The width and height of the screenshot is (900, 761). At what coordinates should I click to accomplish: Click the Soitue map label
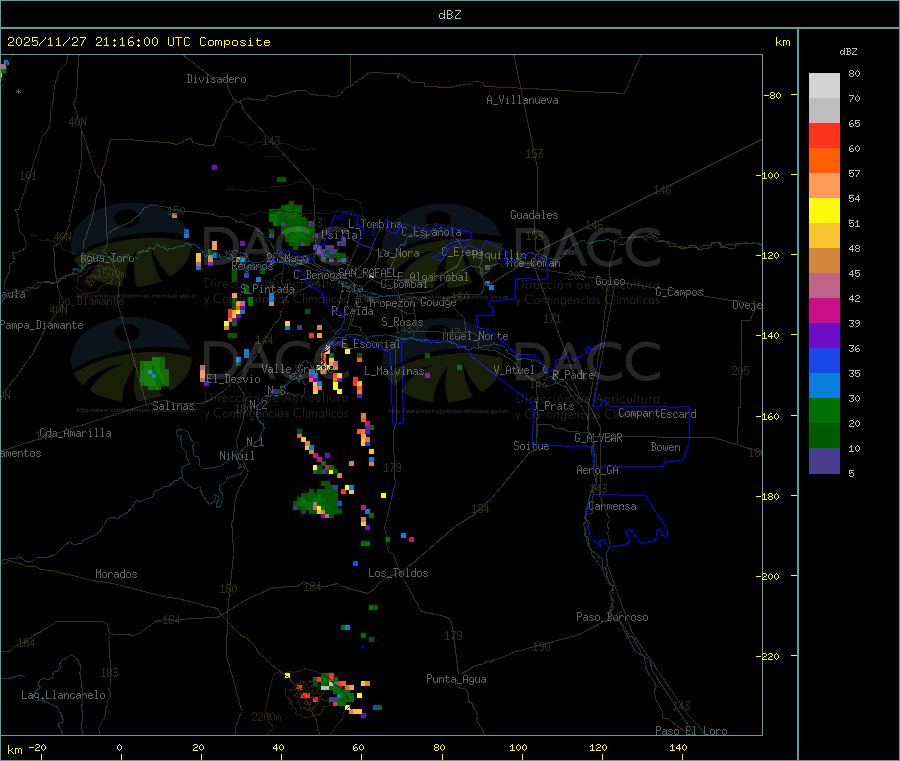(x=532, y=446)
